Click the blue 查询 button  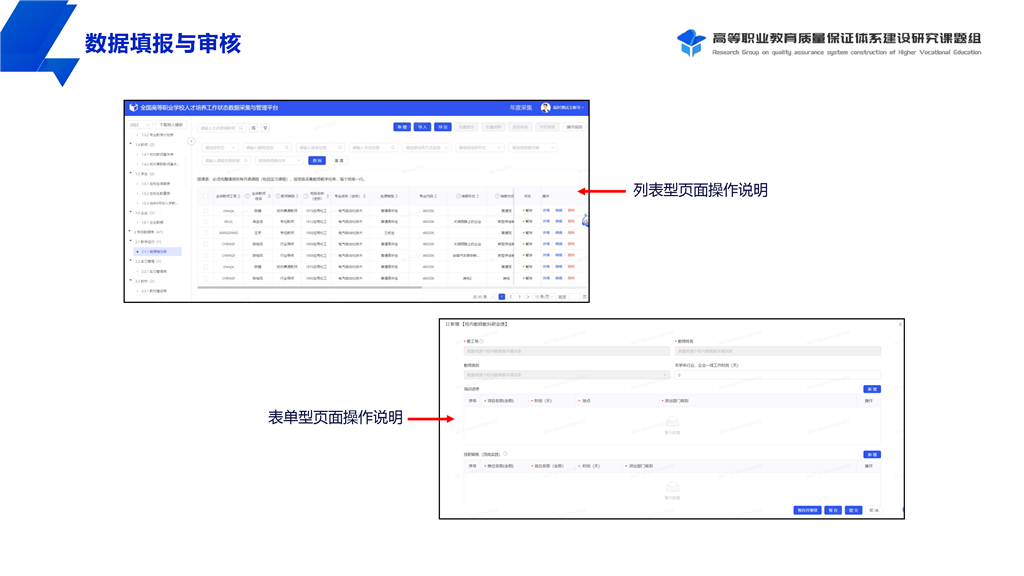point(317,161)
